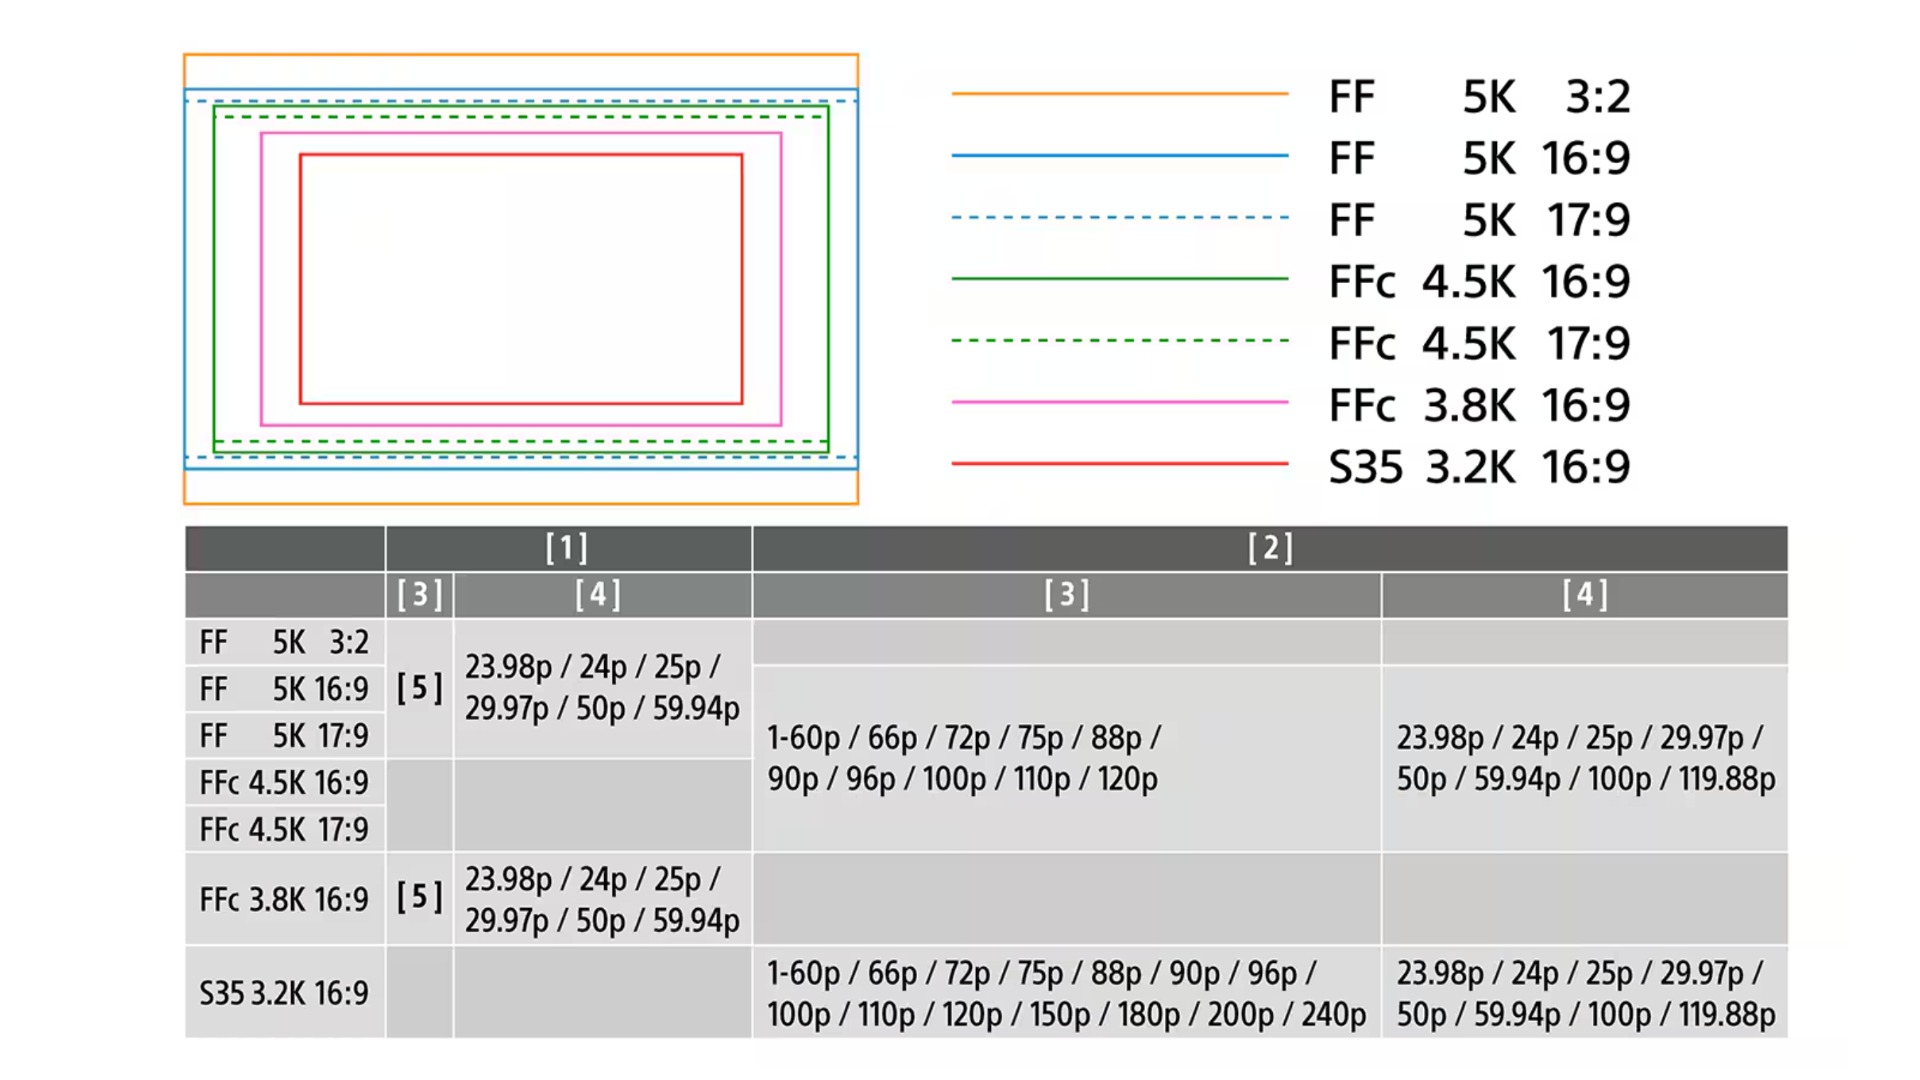Click the legend label 'FF 5K 17:9'
This screenshot has height=1080, width=1920.
tap(1479, 220)
